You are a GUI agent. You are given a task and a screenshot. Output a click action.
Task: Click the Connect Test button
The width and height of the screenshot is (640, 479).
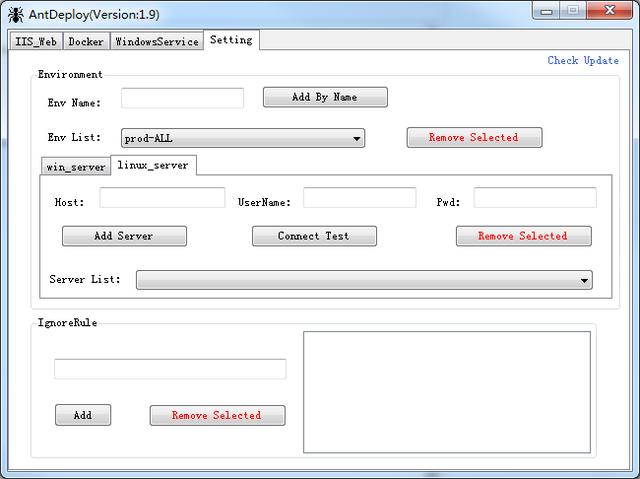click(314, 236)
